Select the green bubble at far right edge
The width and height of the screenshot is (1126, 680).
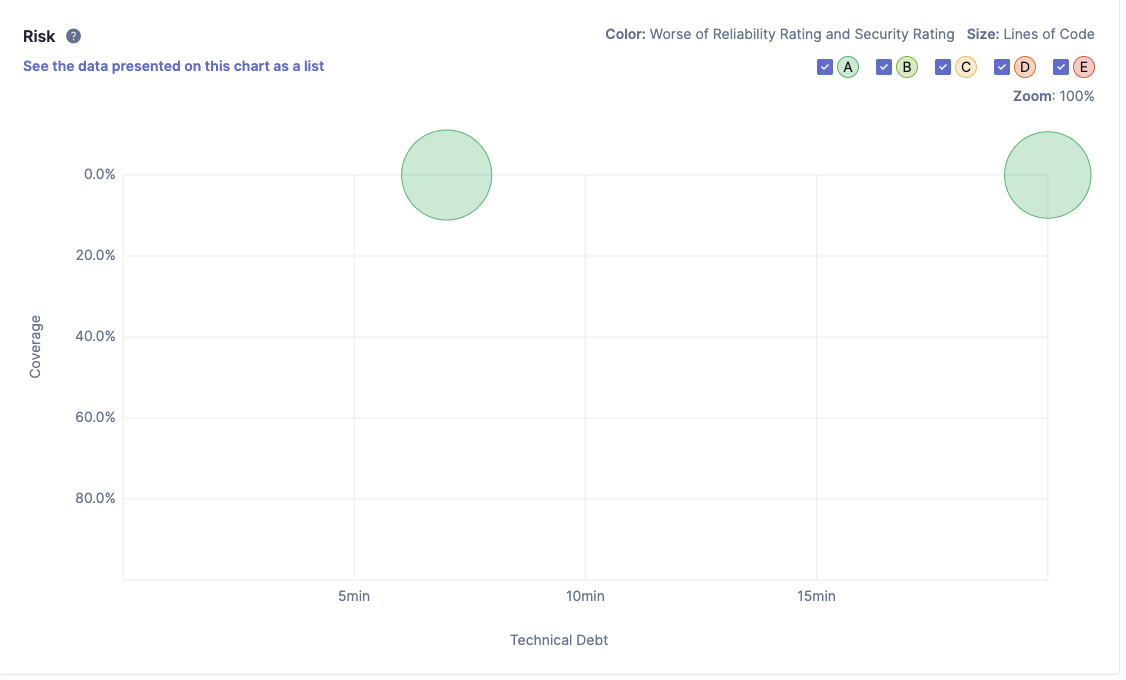tap(1047, 175)
